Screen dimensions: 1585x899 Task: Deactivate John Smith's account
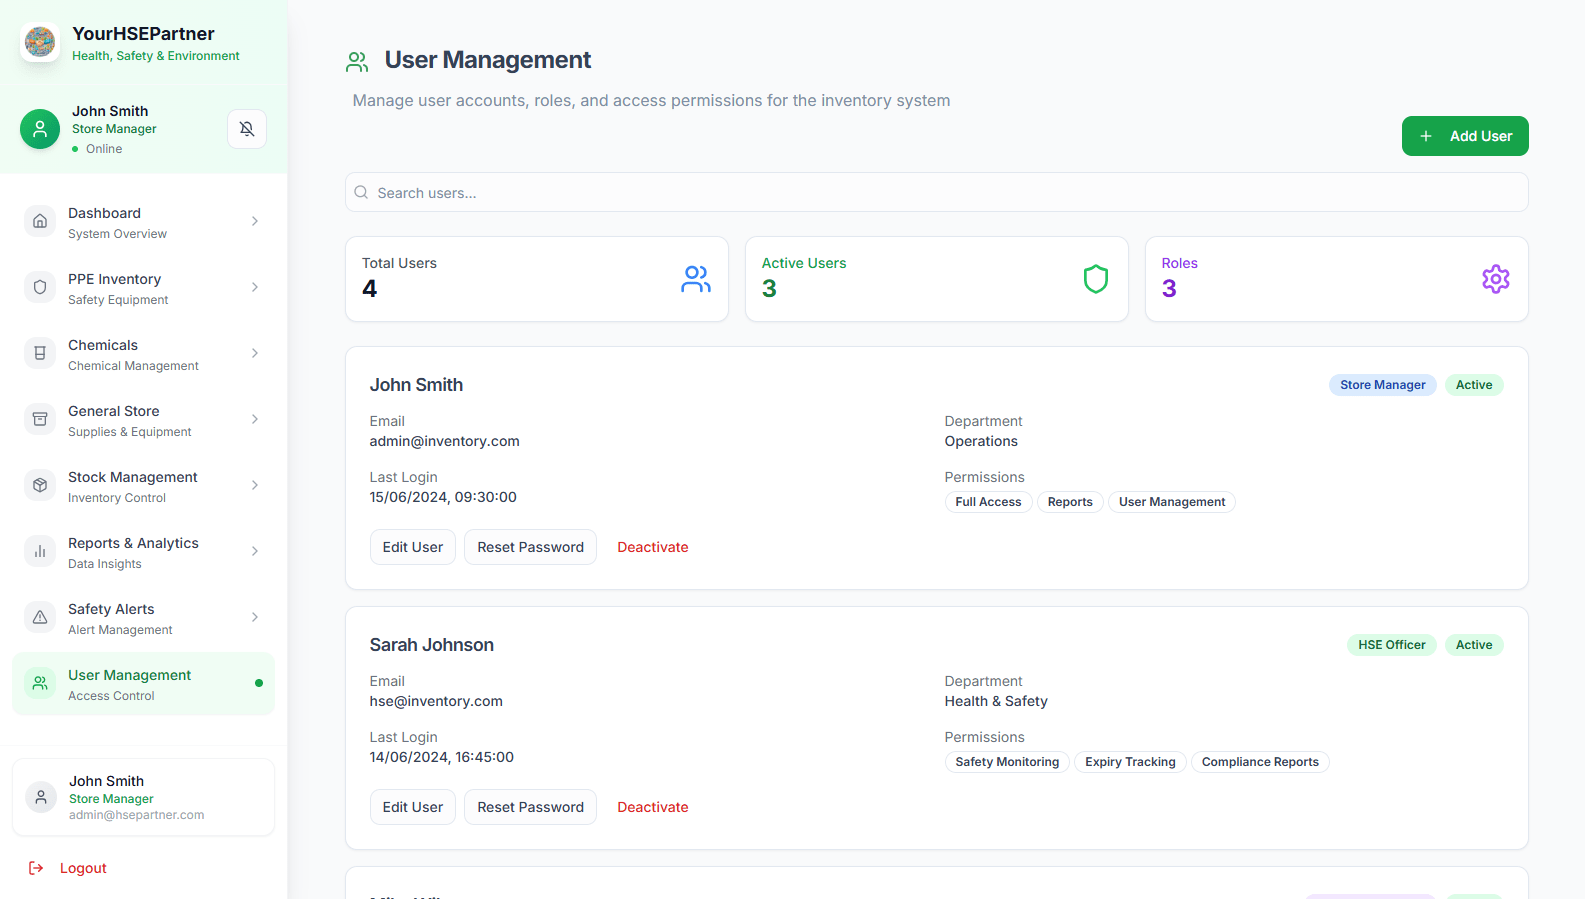(x=652, y=547)
